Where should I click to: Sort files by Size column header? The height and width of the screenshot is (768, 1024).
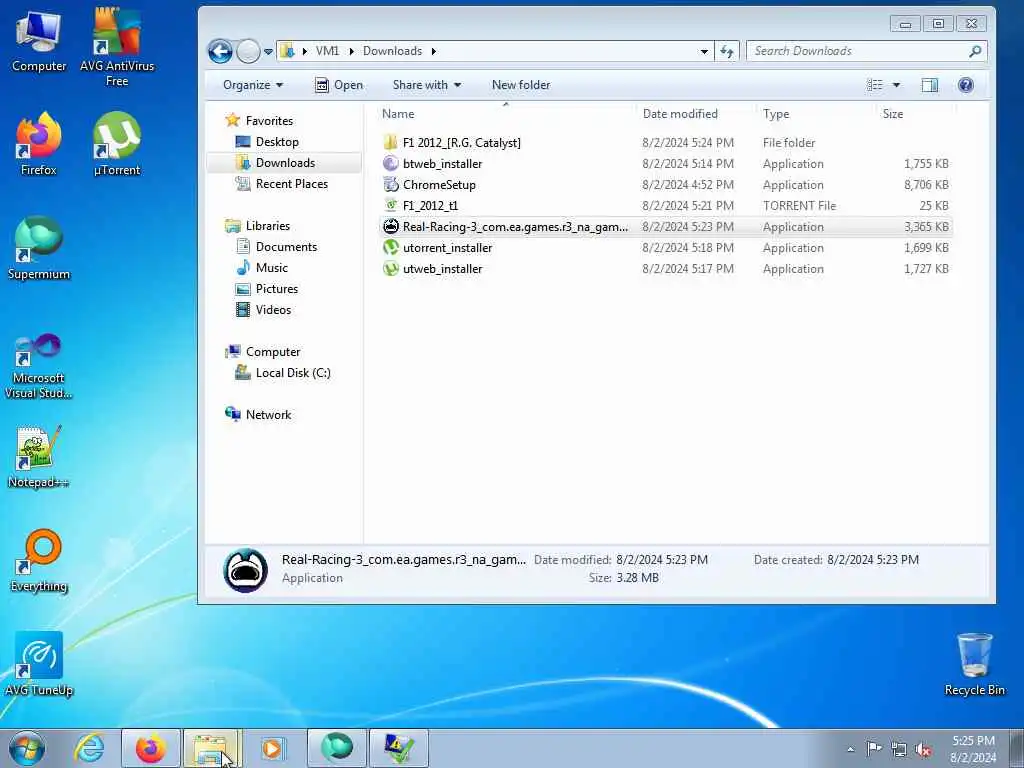tap(916, 114)
